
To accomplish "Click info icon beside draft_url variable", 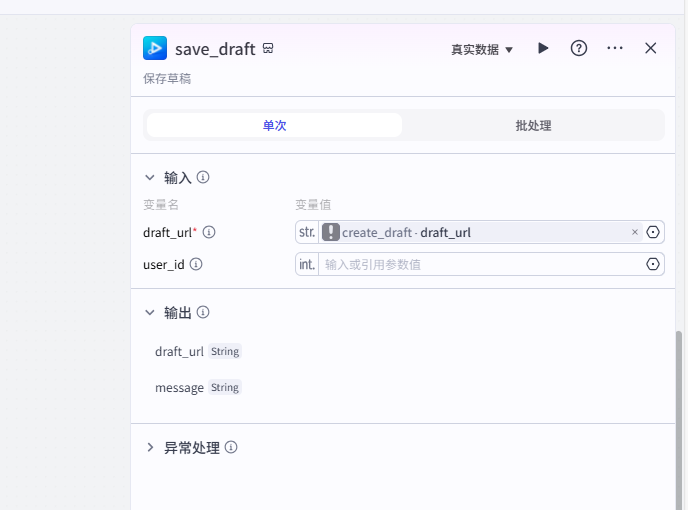I will 209,232.
